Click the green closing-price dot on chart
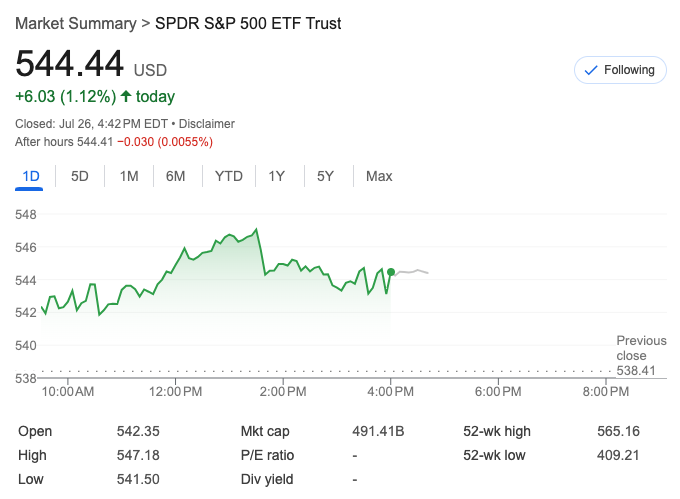The height and width of the screenshot is (499, 680). [391, 272]
